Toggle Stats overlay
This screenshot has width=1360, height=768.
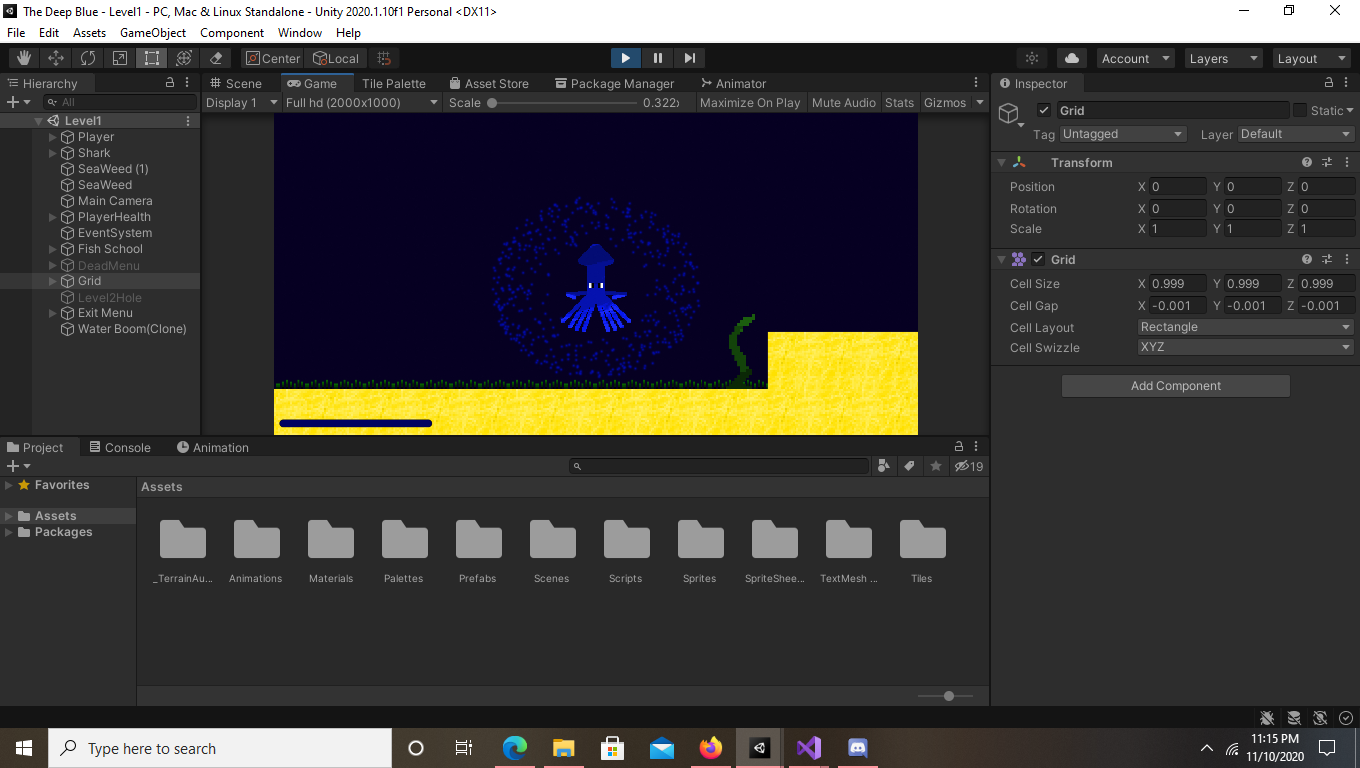(x=899, y=102)
